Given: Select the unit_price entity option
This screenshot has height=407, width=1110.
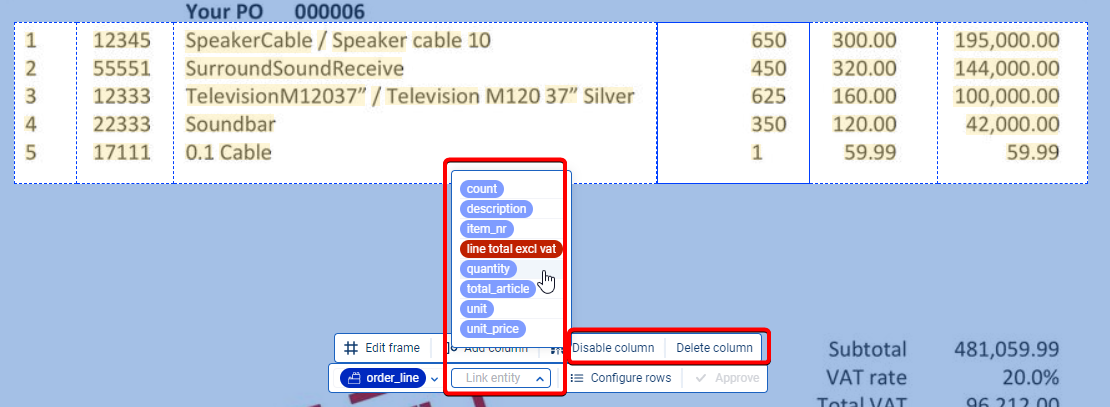Looking at the screenshot, I should 493,329.
